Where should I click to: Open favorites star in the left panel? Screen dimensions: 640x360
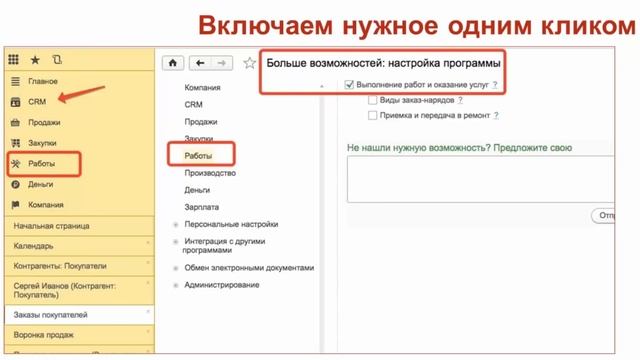coord(35,60)
